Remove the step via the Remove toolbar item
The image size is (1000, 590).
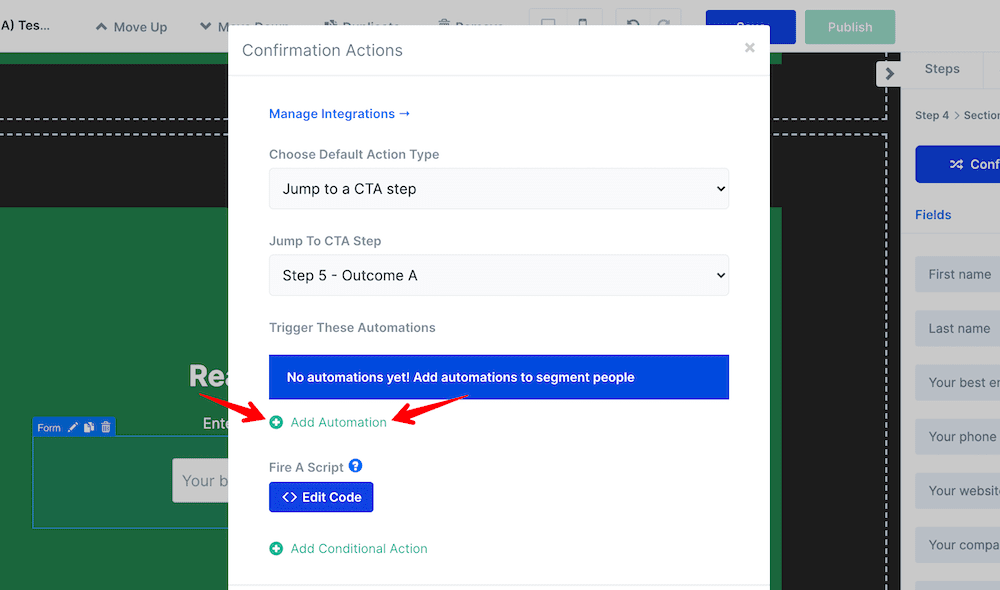coord(468,27)
